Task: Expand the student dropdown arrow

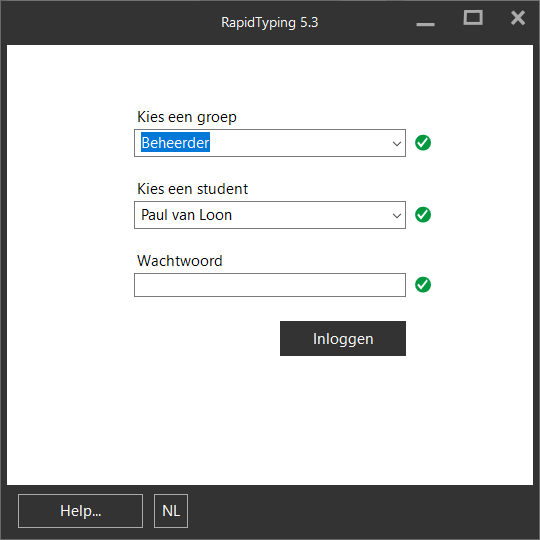Action: tap(397, 215)
